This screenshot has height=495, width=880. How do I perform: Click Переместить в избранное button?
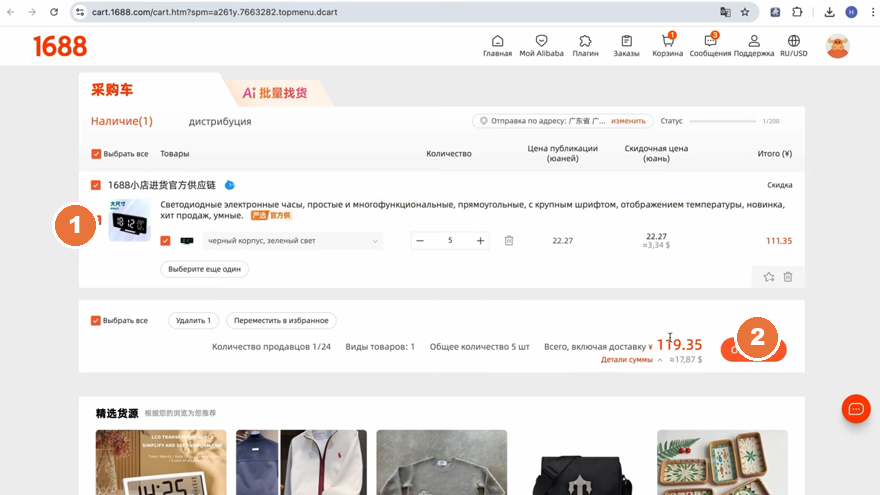pos(281,320)
